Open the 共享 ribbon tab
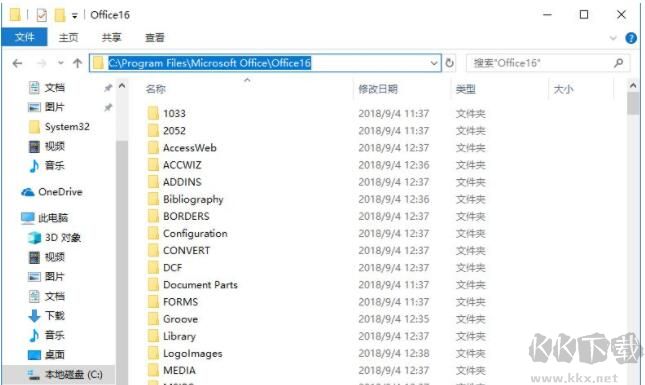This screenshot has width=645, height=385. 111,37
